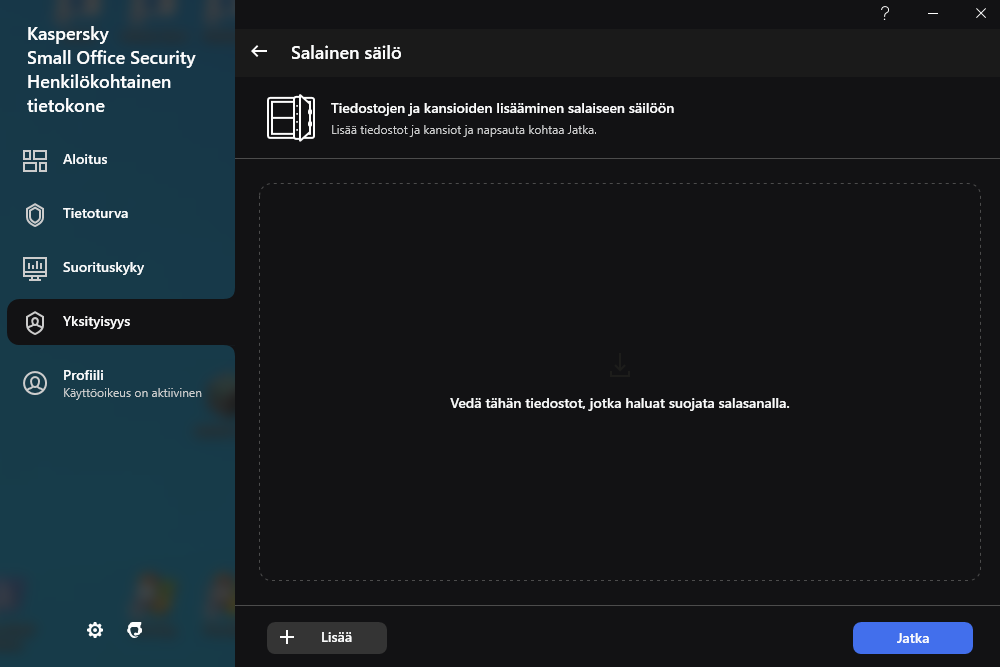Click the 'Tiedostojen ja kansioiden lisääminen' heading

(x=502, y=108)
